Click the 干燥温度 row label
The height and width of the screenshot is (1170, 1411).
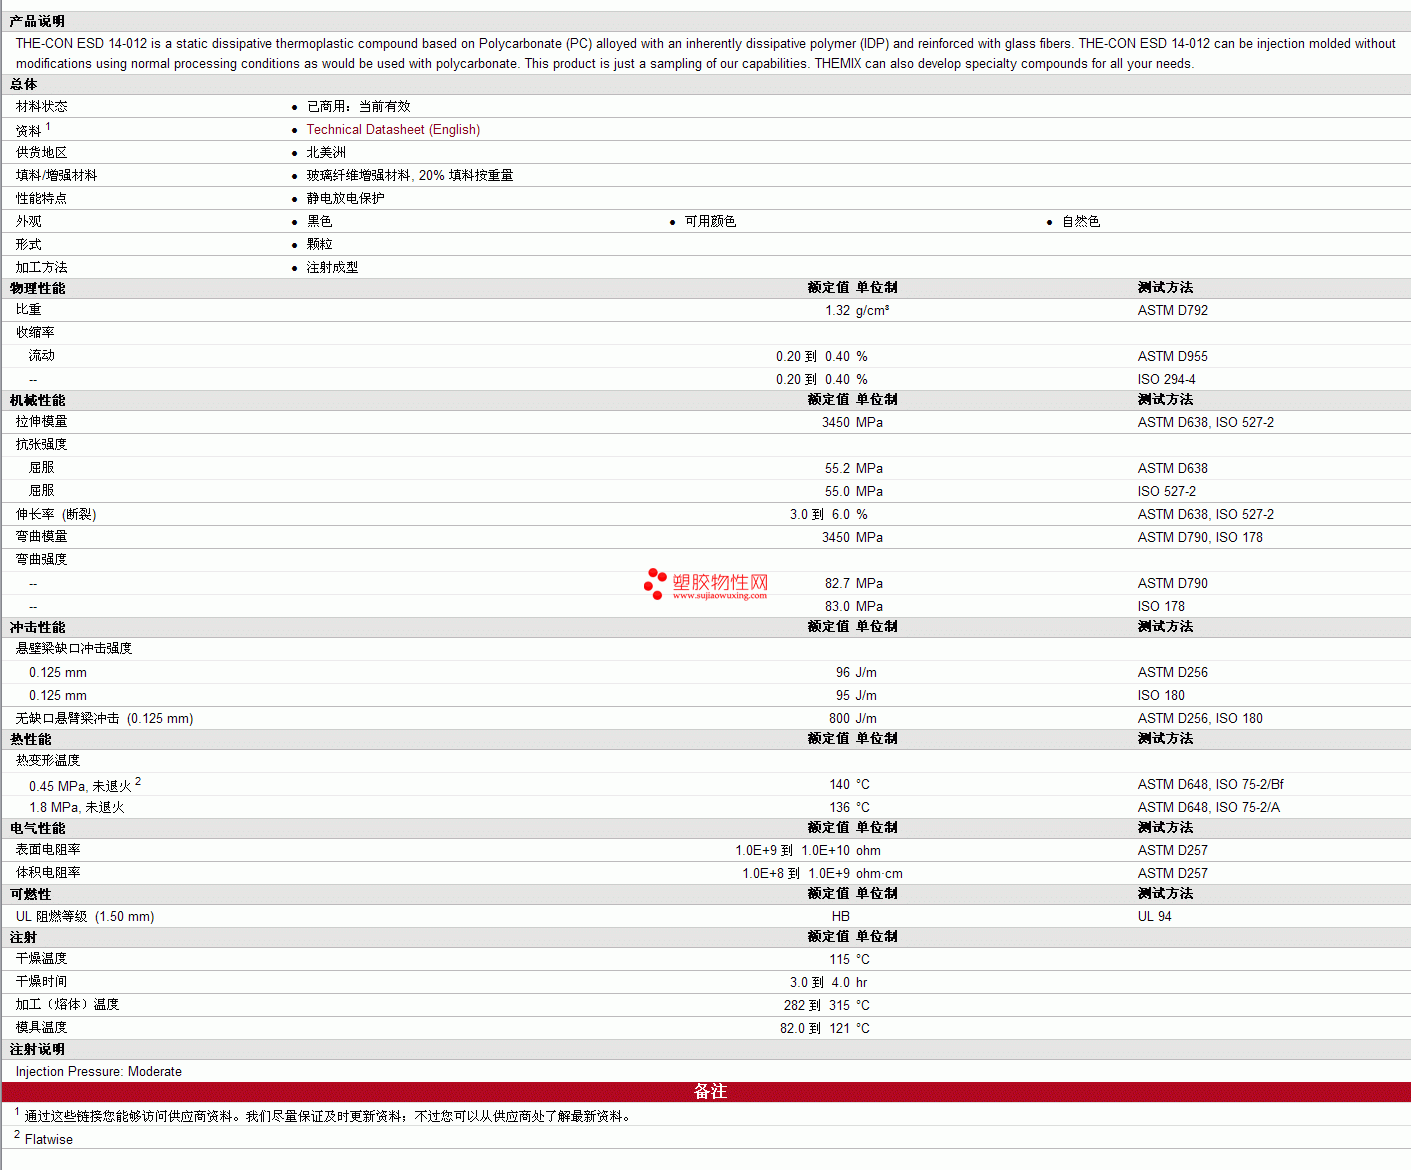[x=42, y=959]
